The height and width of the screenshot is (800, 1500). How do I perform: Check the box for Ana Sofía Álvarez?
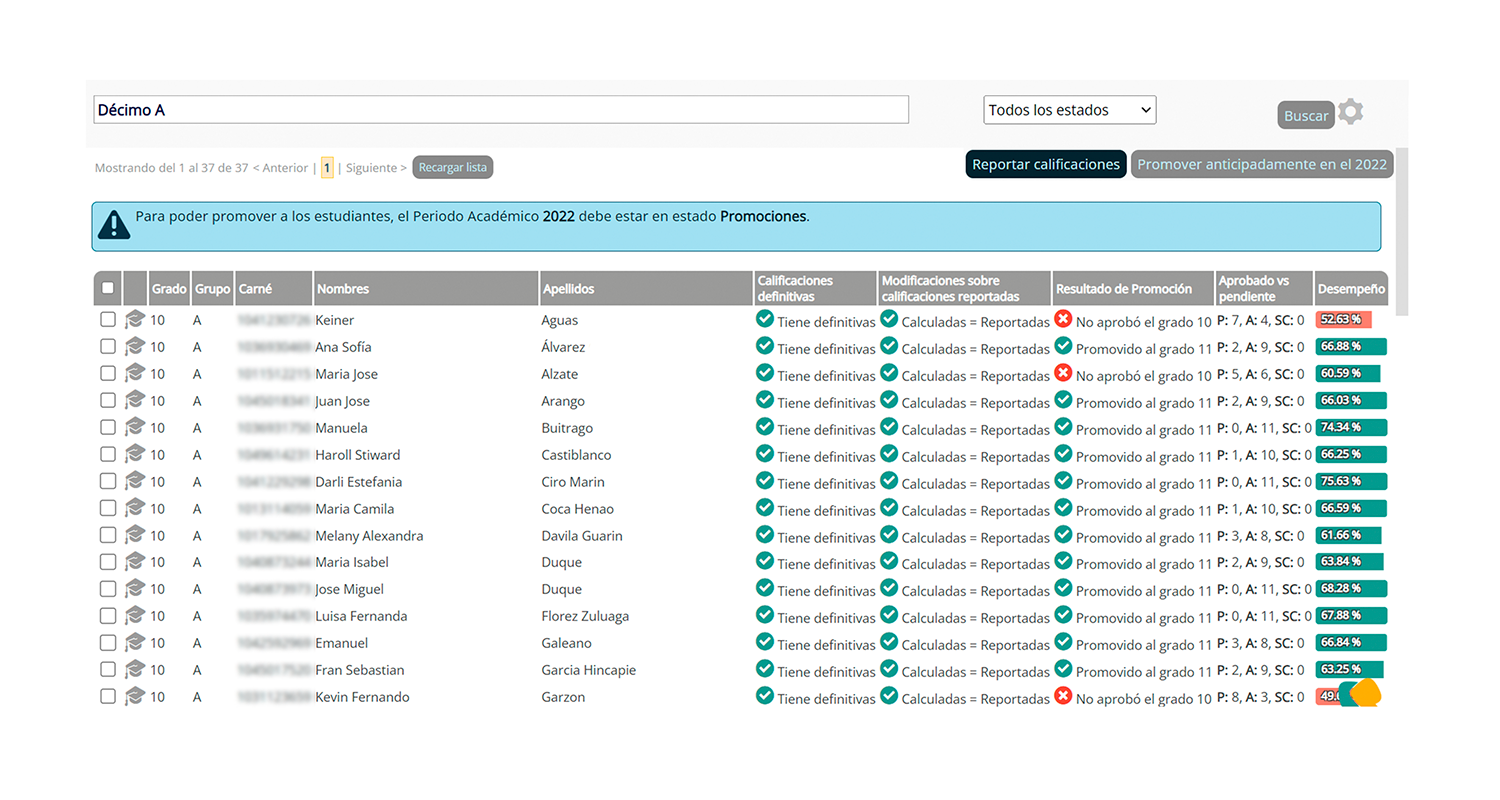108,347
